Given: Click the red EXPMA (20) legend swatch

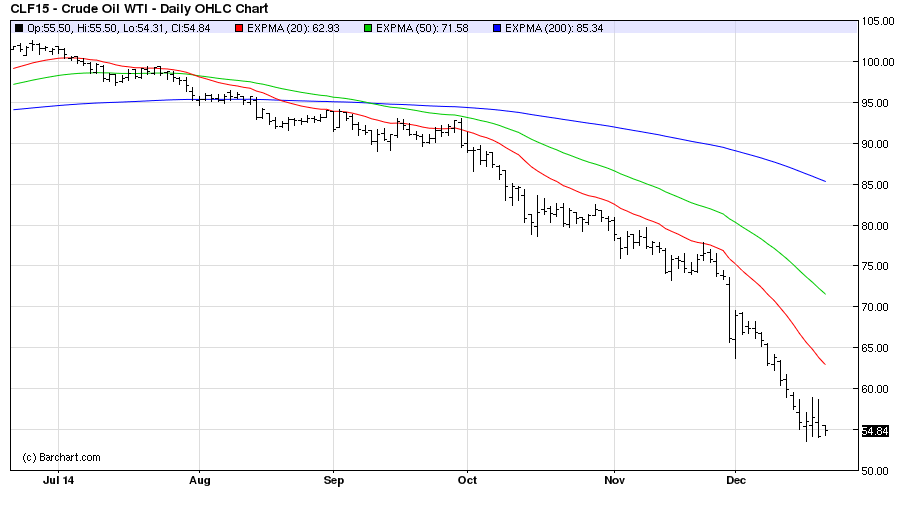Looking at the screenshot, I should (240, 28).
